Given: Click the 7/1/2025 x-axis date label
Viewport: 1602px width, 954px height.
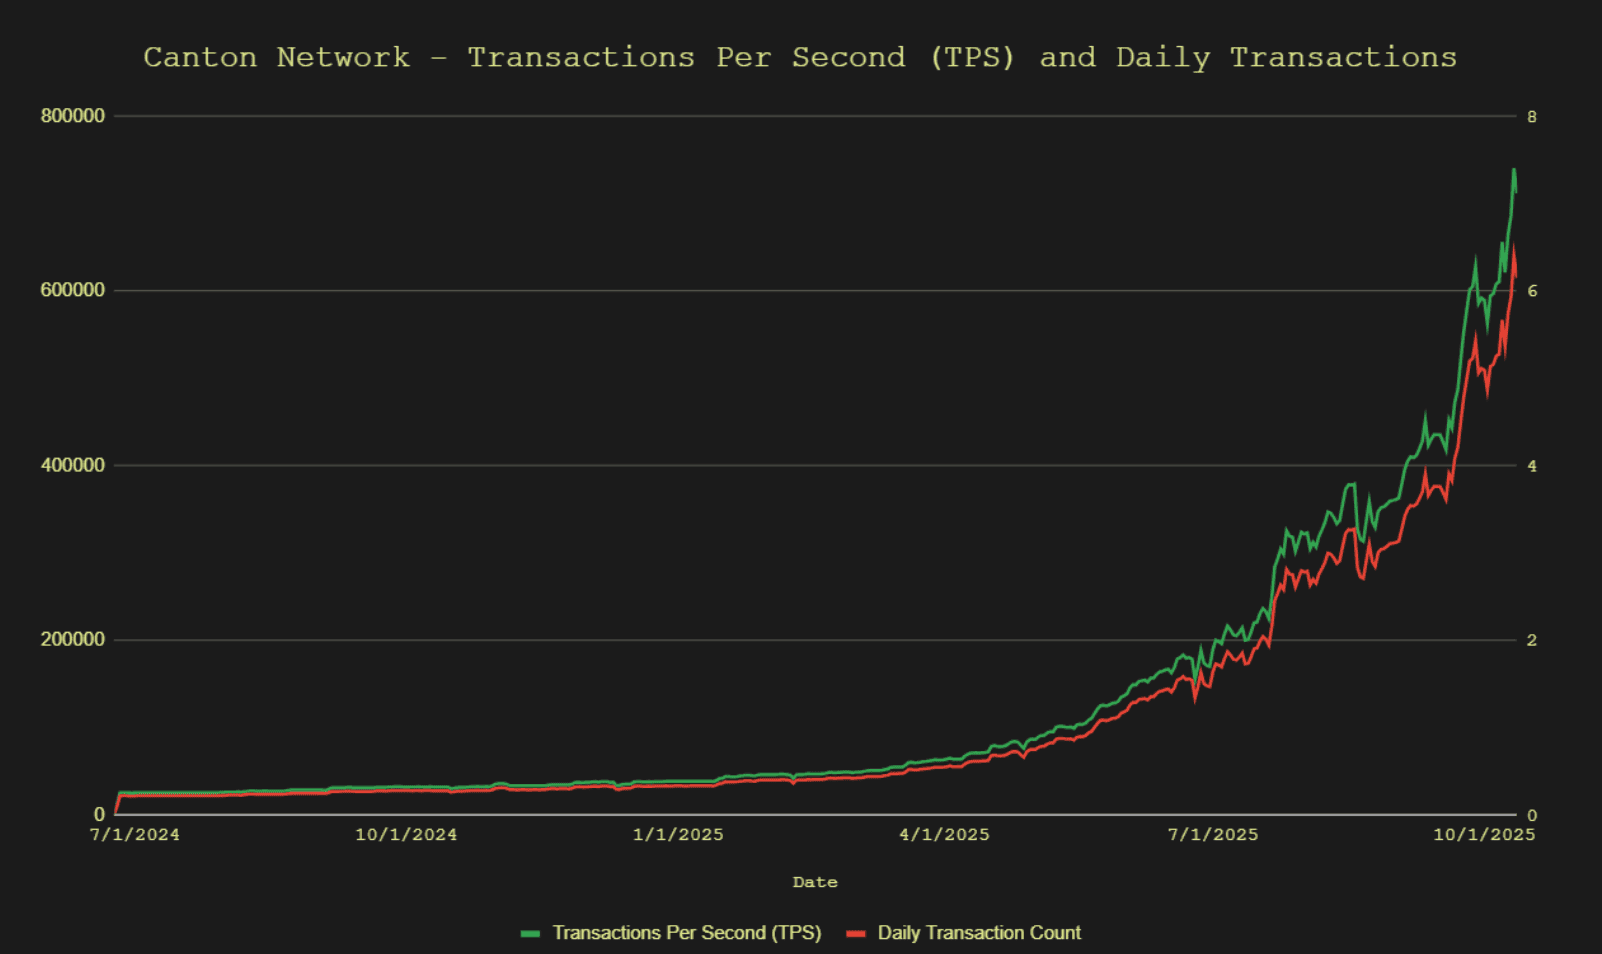Looking at the screenshot, I should (x=1213, y=835).
